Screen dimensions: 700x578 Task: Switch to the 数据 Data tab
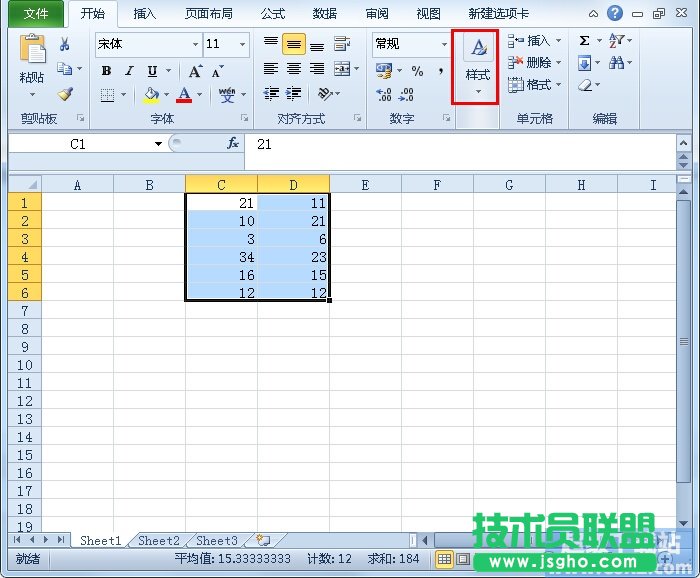click(325, 14)
